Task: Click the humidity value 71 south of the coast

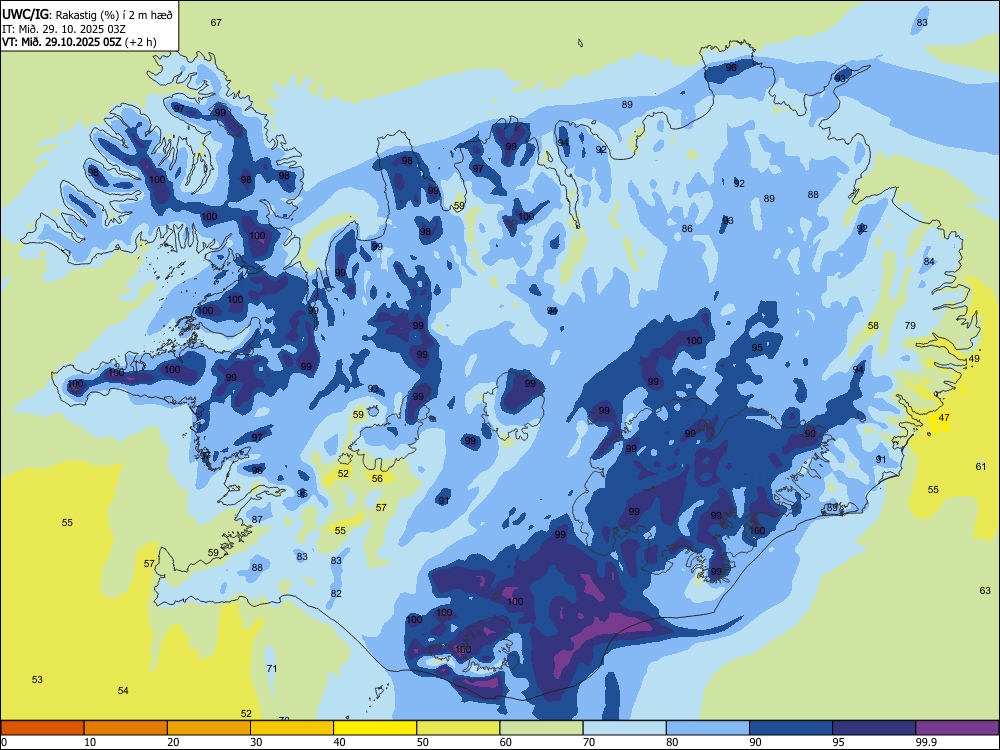Action: coord(272,668)
